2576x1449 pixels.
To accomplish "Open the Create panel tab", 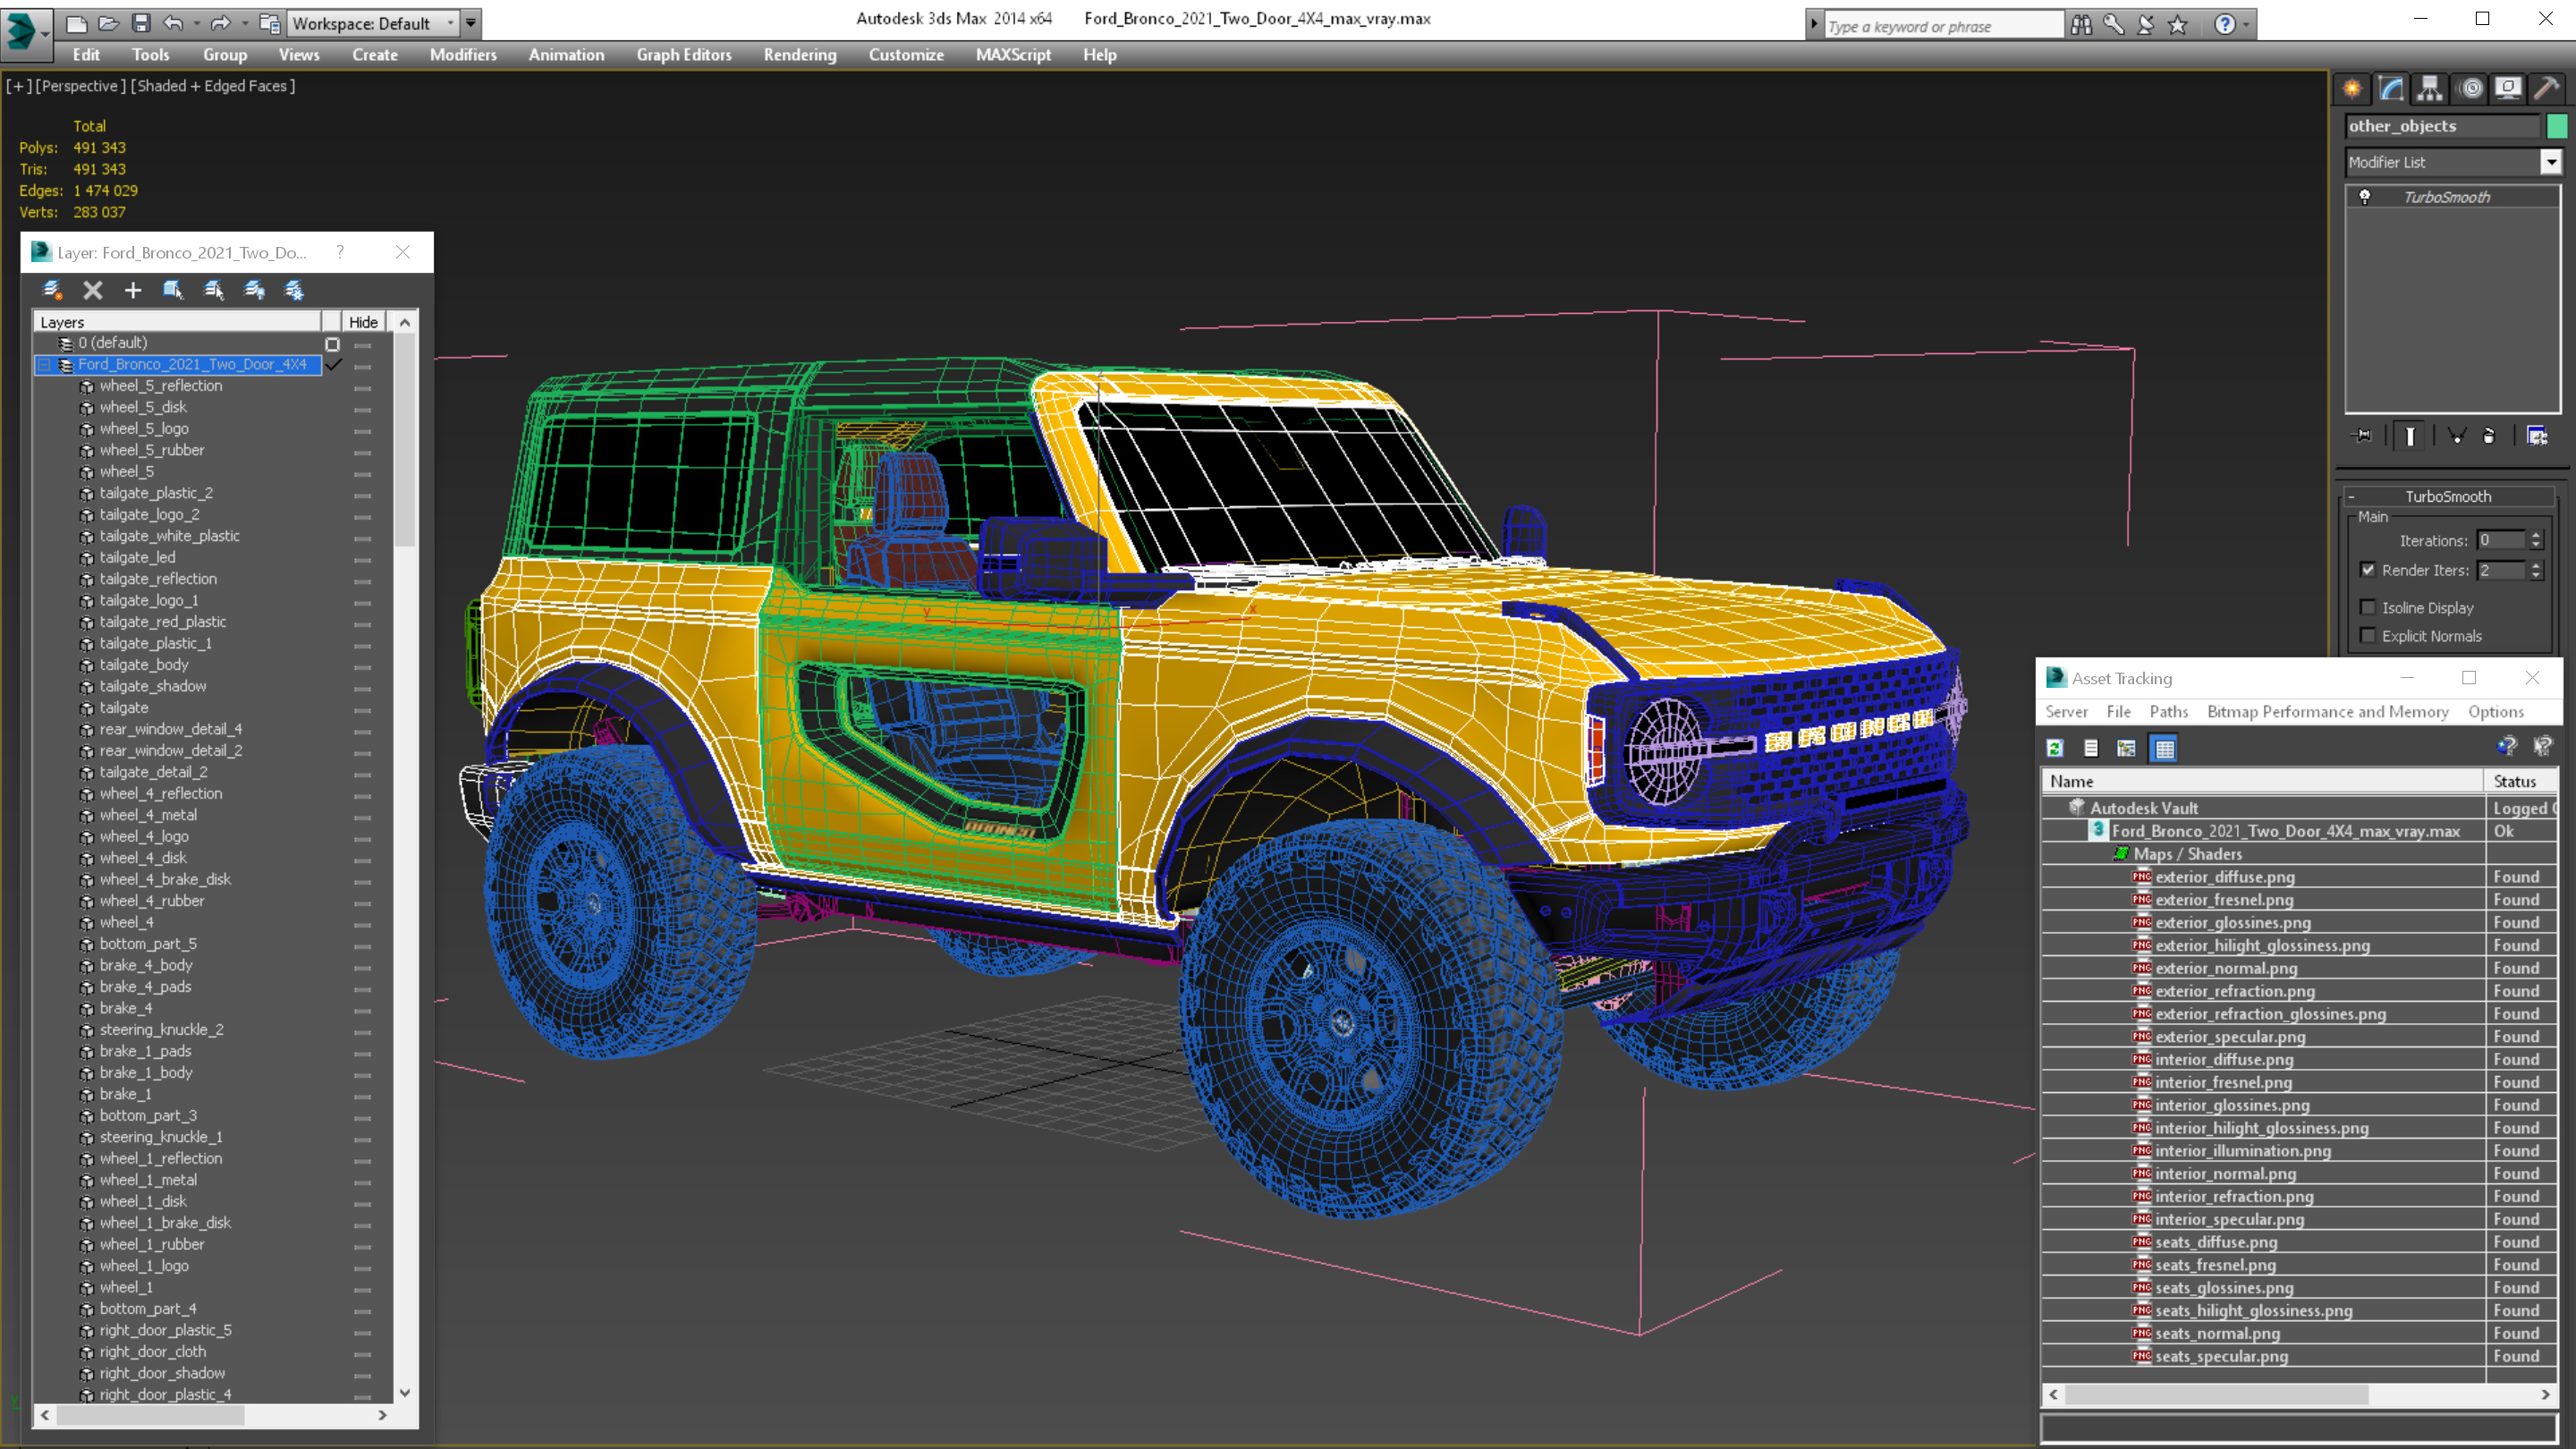I will tap(2352, 88).
